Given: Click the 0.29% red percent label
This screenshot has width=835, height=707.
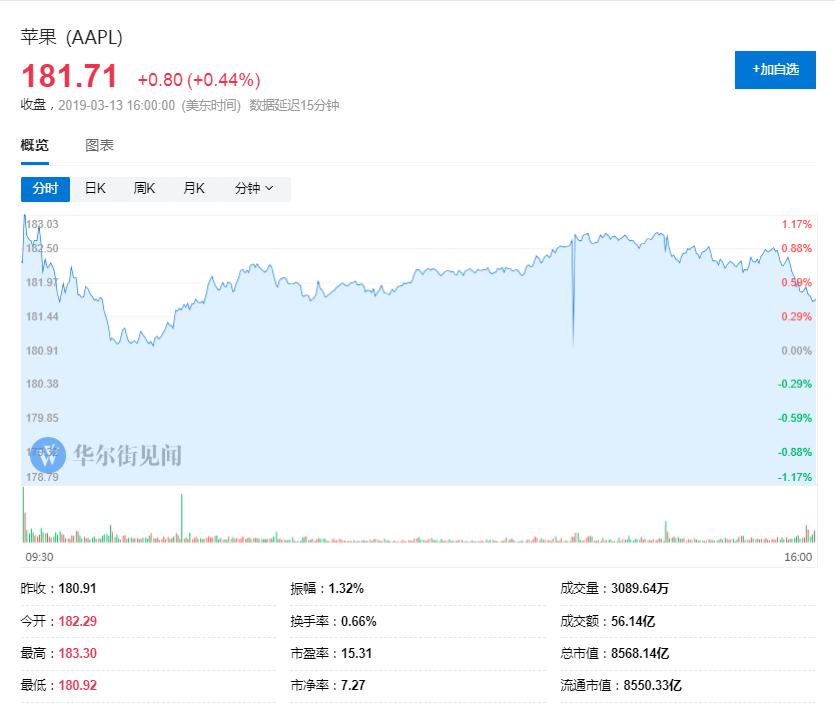Looking at the screenshot, I should point(797,317).
